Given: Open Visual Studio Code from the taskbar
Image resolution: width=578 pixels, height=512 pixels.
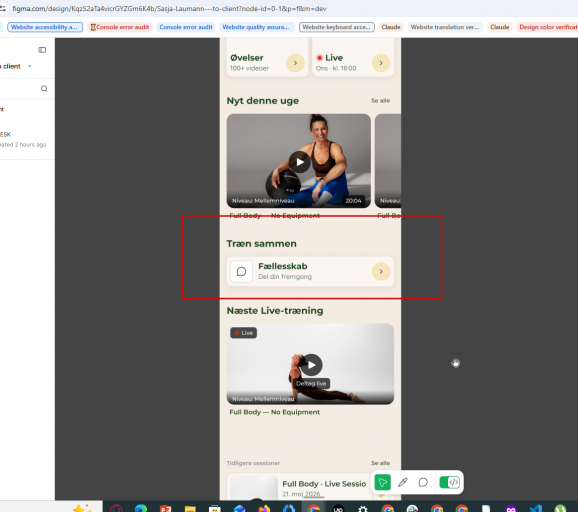Looking at the screenshot, I should (x=536, y=508).
